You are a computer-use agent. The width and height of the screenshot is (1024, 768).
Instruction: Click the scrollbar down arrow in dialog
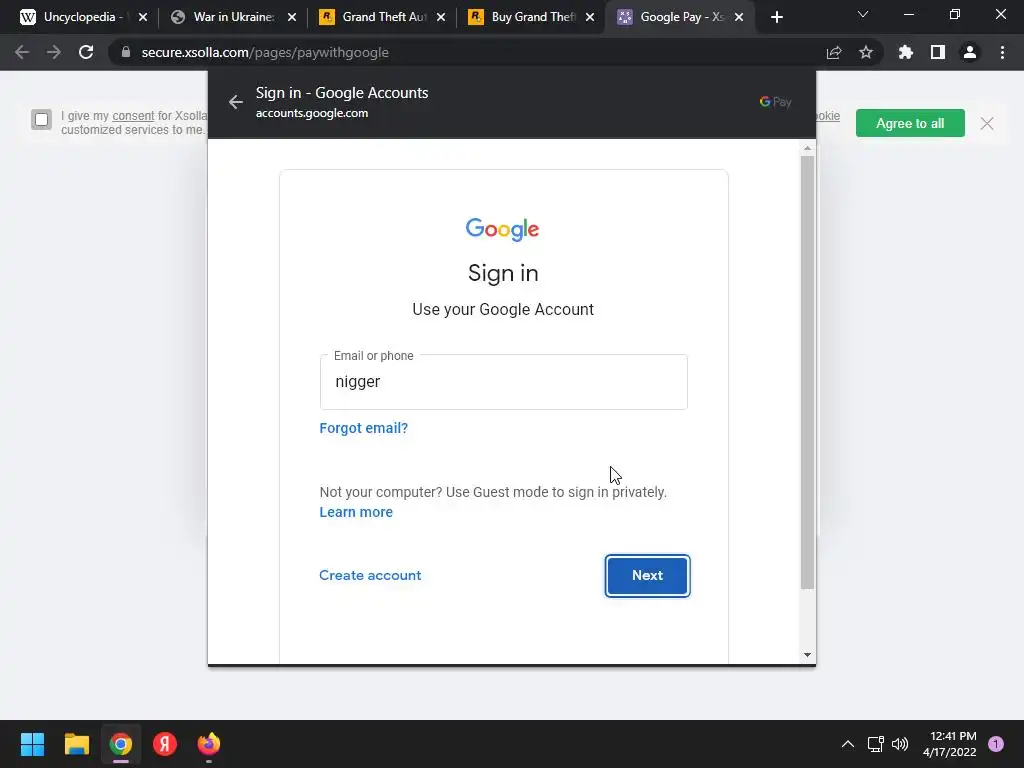pyautogui.click(x=807, y=654)
